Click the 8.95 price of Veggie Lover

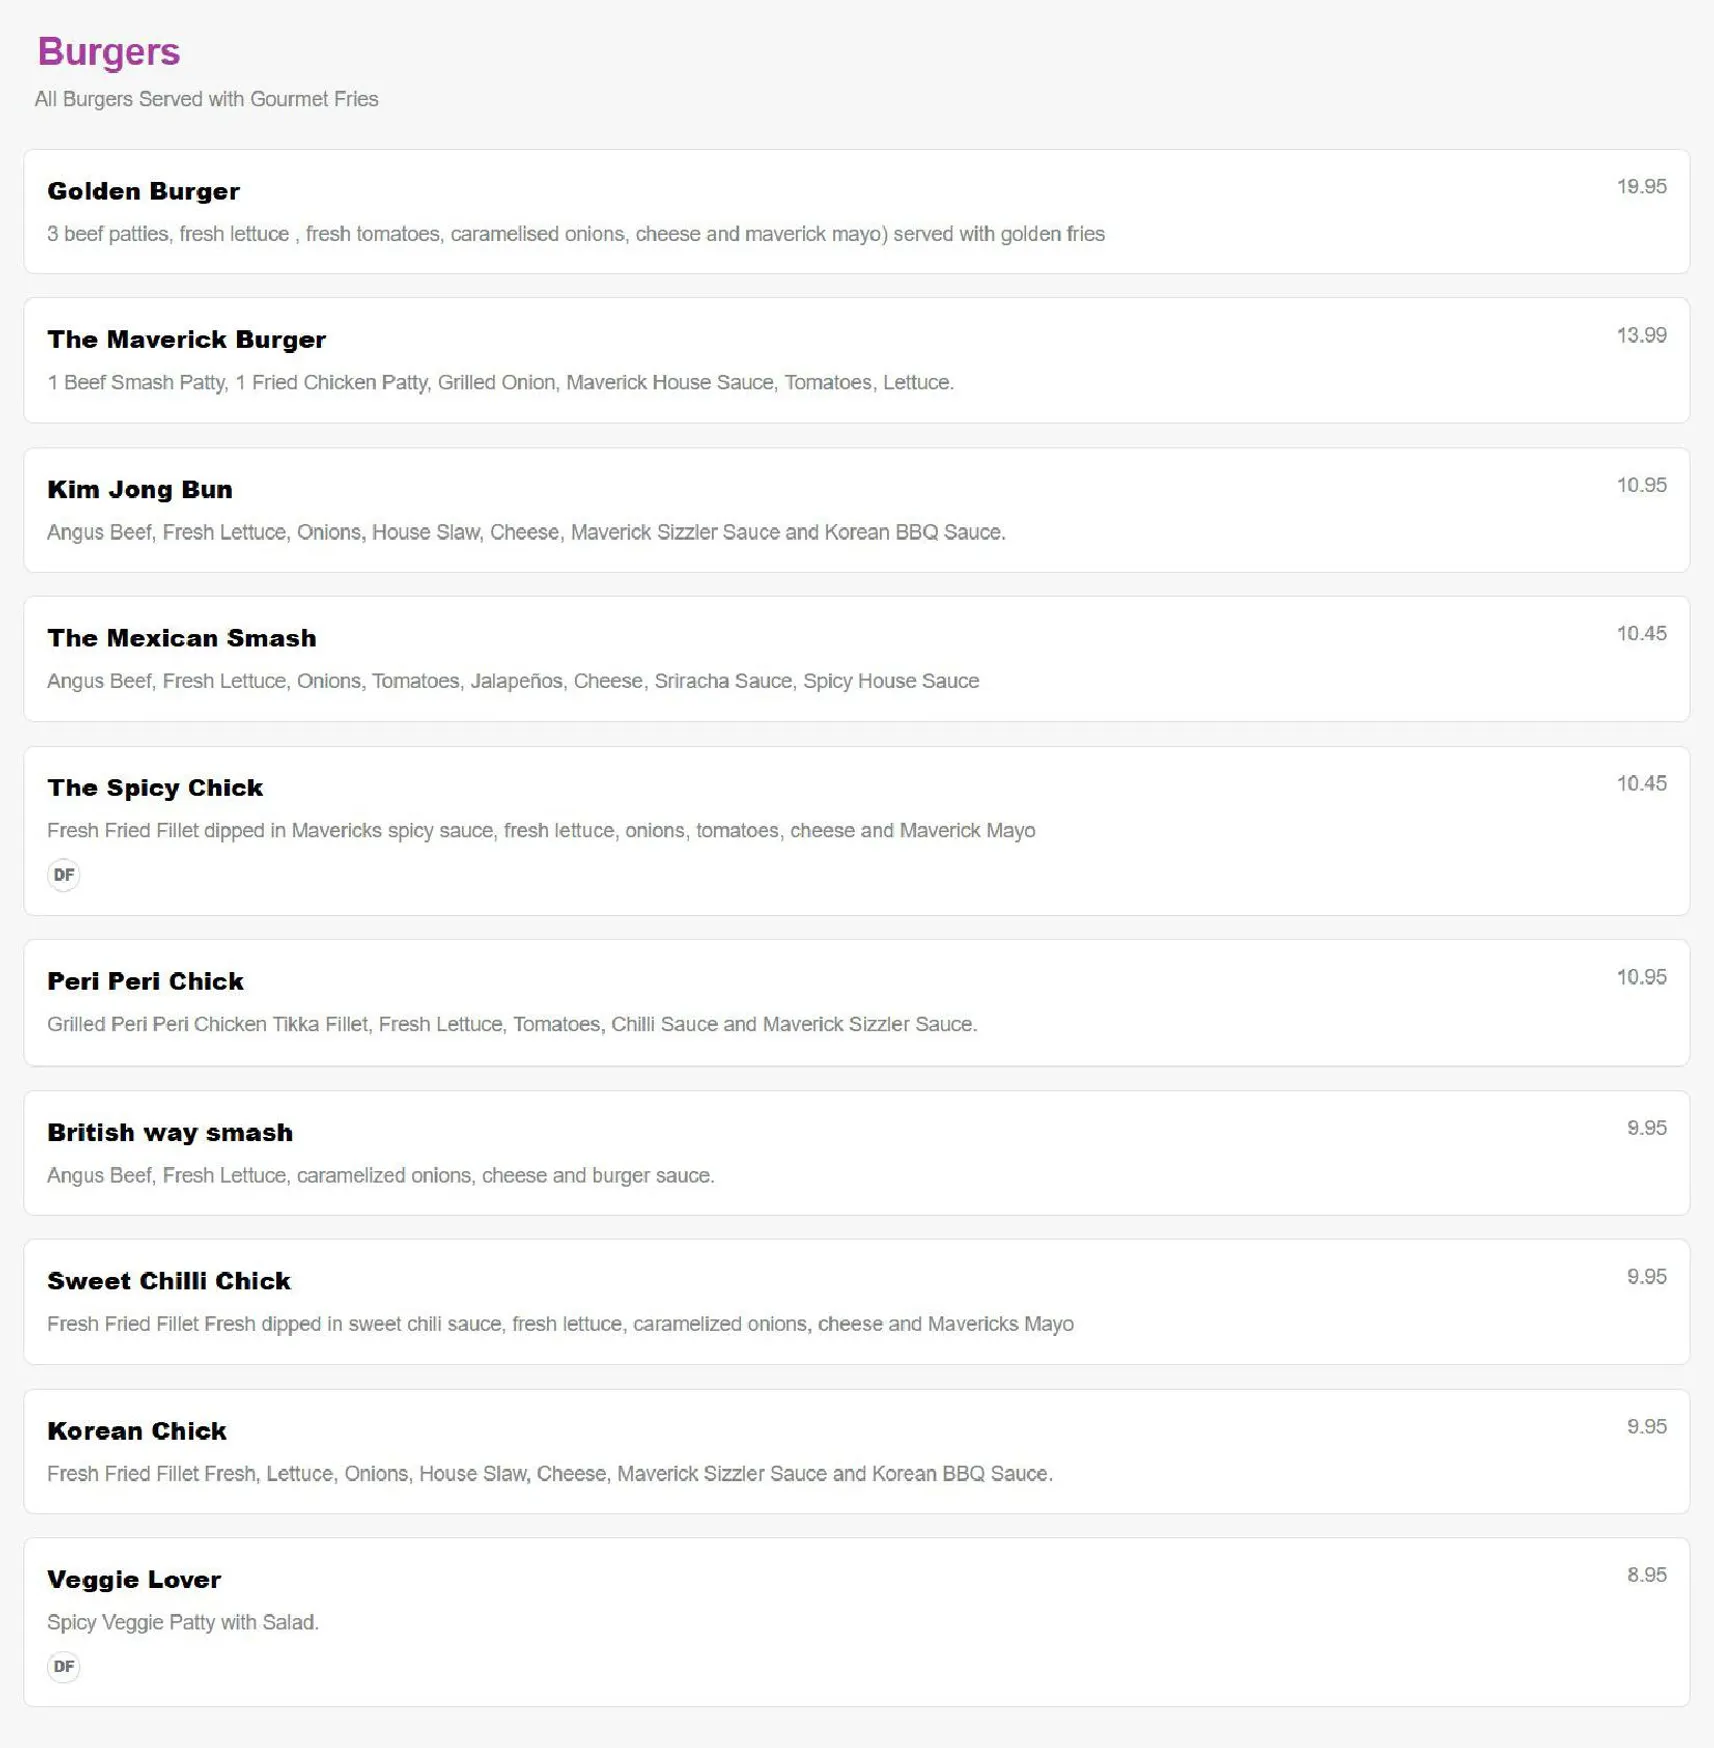pos(1646,1576)
